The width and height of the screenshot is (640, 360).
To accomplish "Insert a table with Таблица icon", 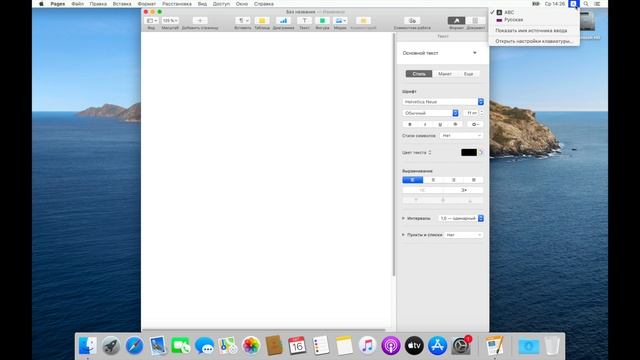I will pyautogui.click(x=262, y=20).
